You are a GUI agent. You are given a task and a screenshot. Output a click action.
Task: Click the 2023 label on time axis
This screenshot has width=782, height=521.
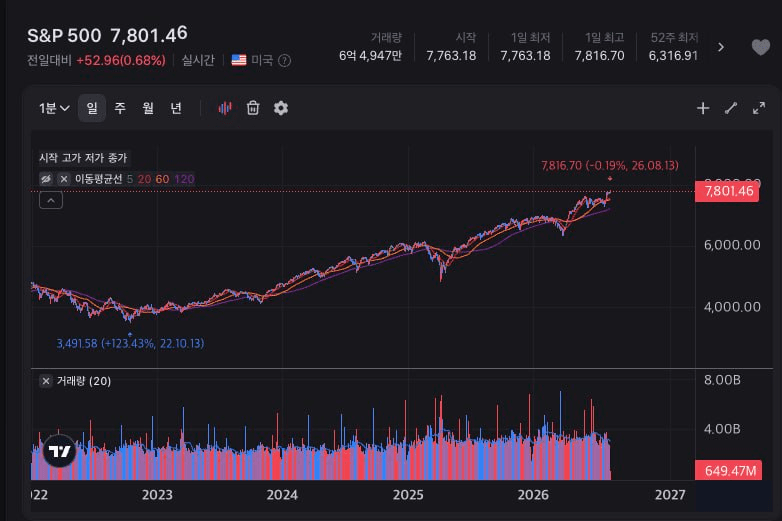click(x=157, y=495)
